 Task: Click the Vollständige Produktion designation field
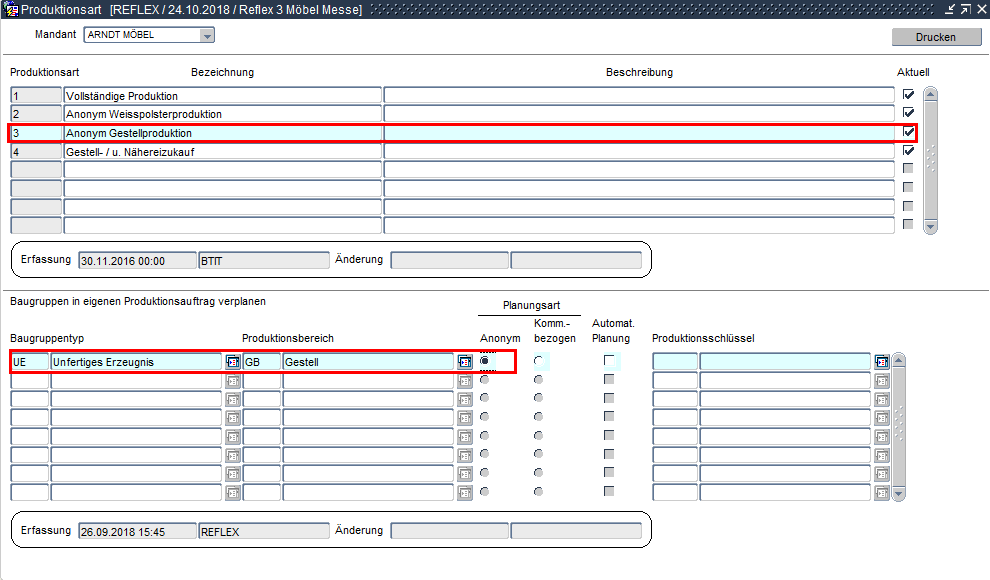click(x=222, y=96)
